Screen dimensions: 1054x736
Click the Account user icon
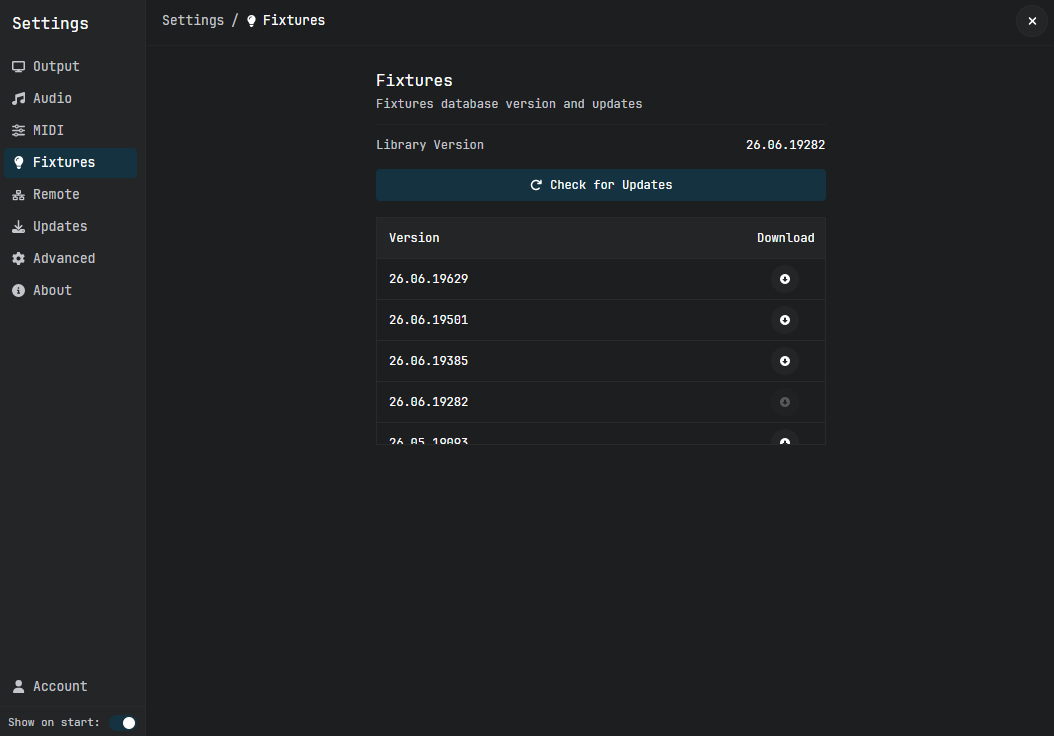(19, 686)
